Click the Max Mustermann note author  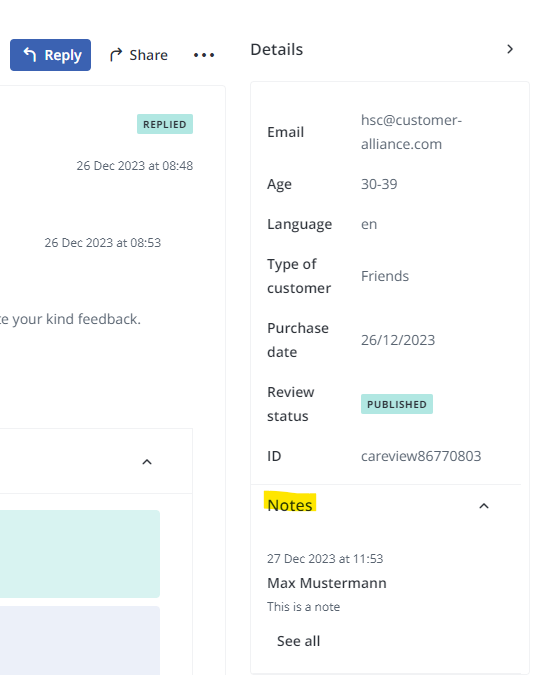(x=327, y=583)
